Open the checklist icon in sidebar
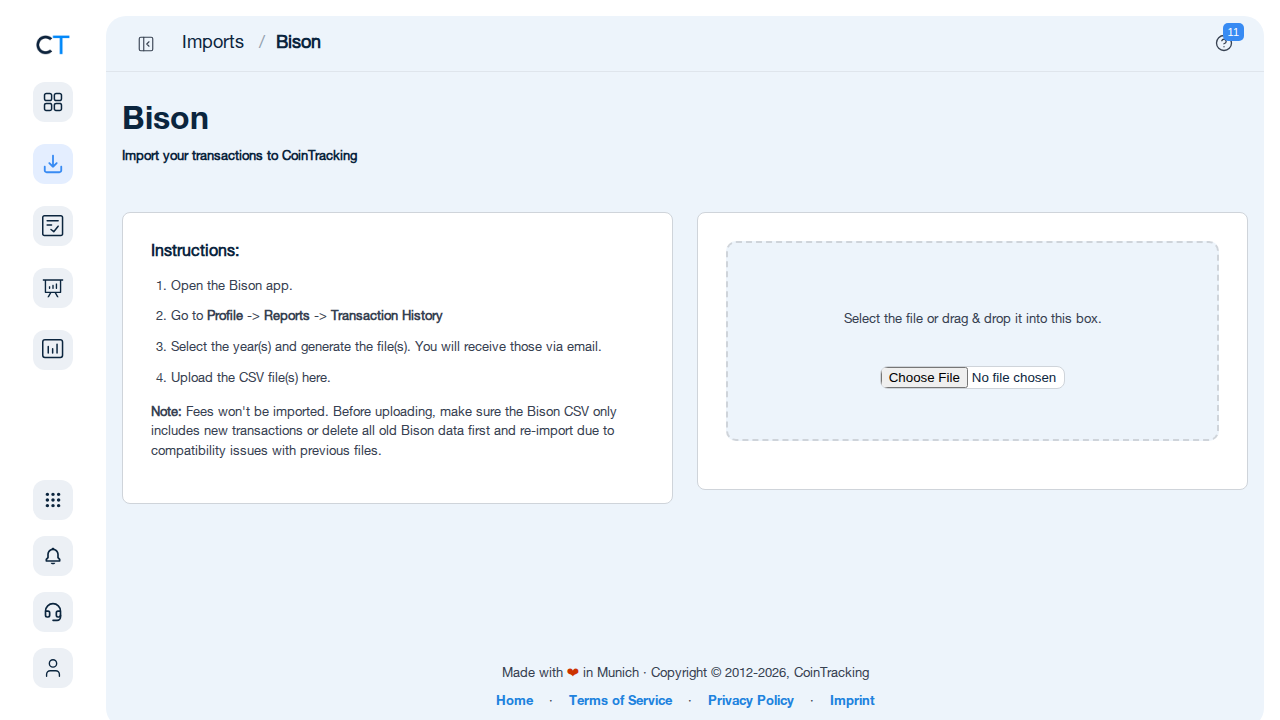This screenshot has height=720, width=1280. (53, 226)
